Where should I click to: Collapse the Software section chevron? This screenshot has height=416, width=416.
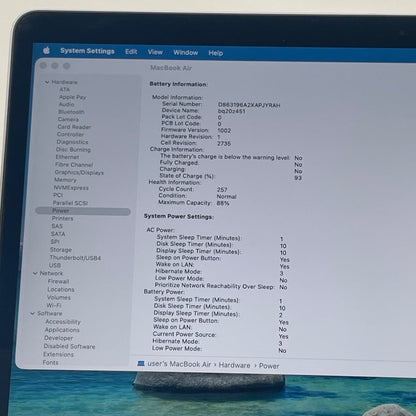pos(33,313)
